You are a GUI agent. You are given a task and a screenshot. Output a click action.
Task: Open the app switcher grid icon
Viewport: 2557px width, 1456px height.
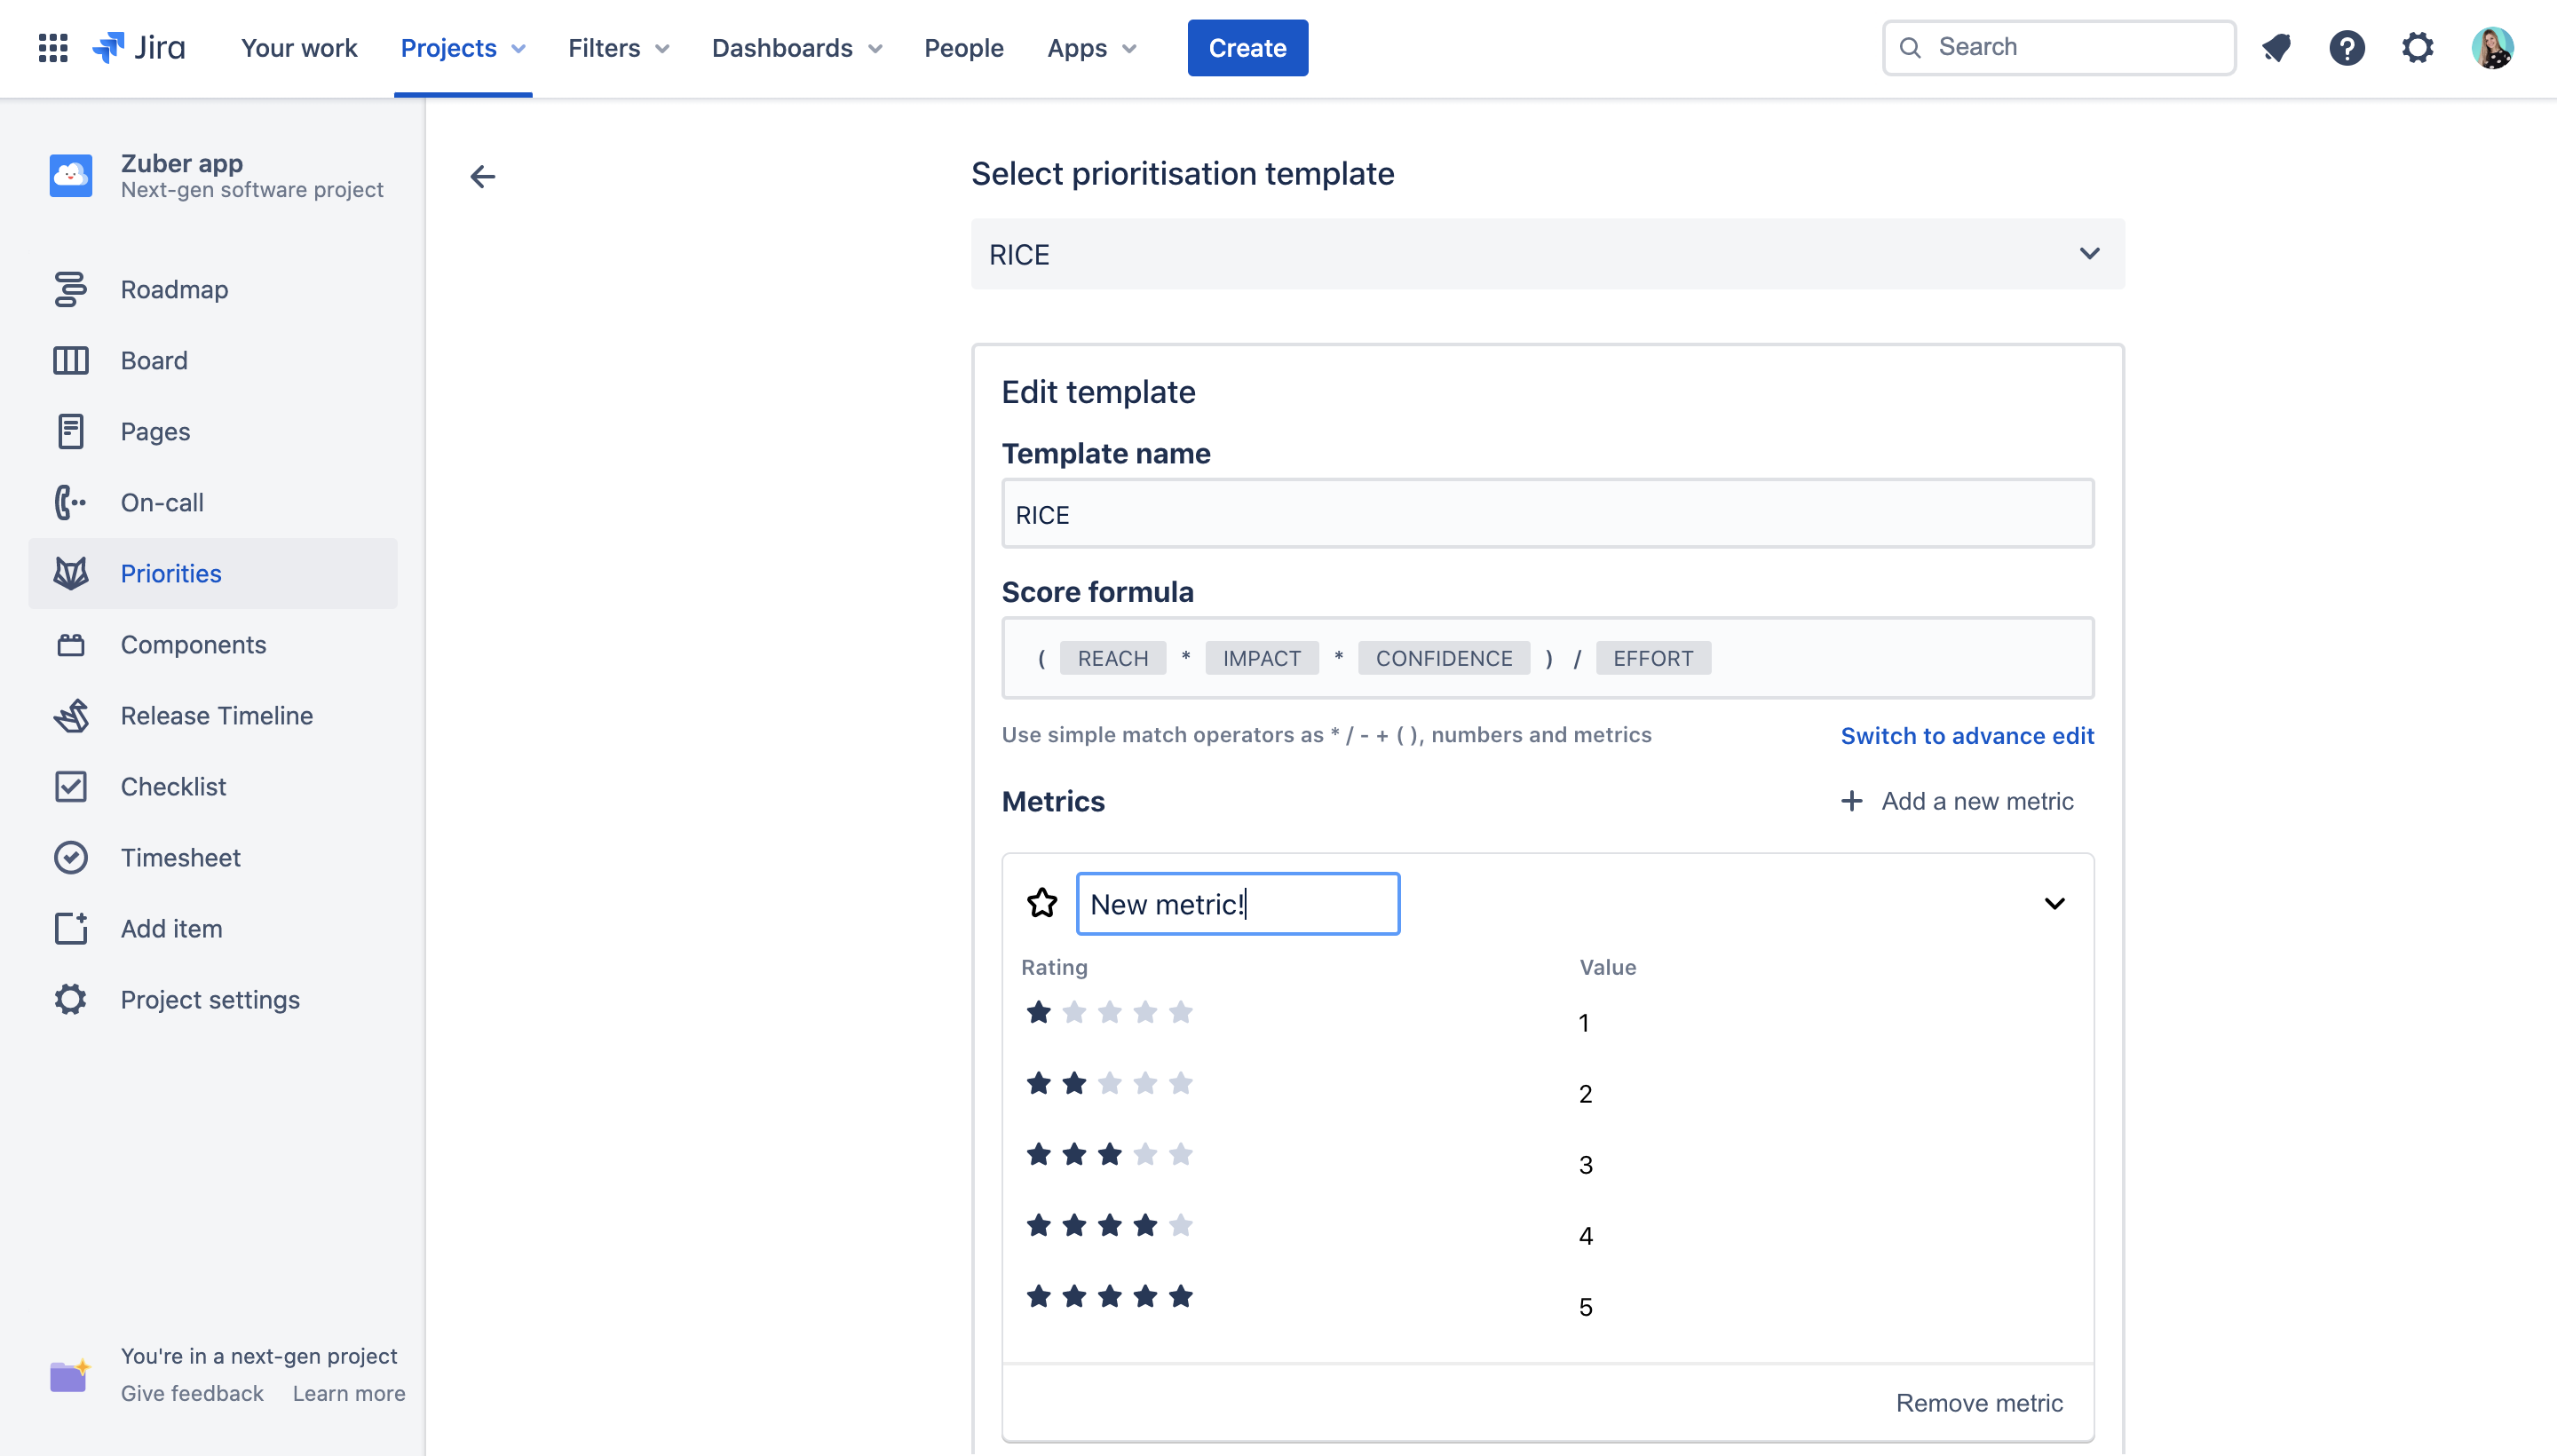tap(52, 47)
